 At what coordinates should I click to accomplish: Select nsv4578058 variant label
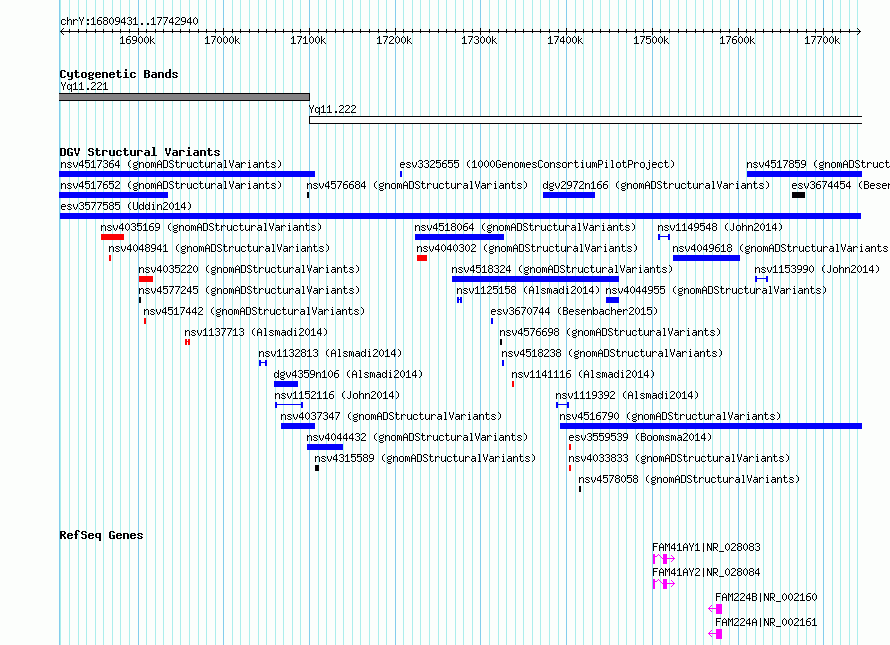[x=689, y=479]
